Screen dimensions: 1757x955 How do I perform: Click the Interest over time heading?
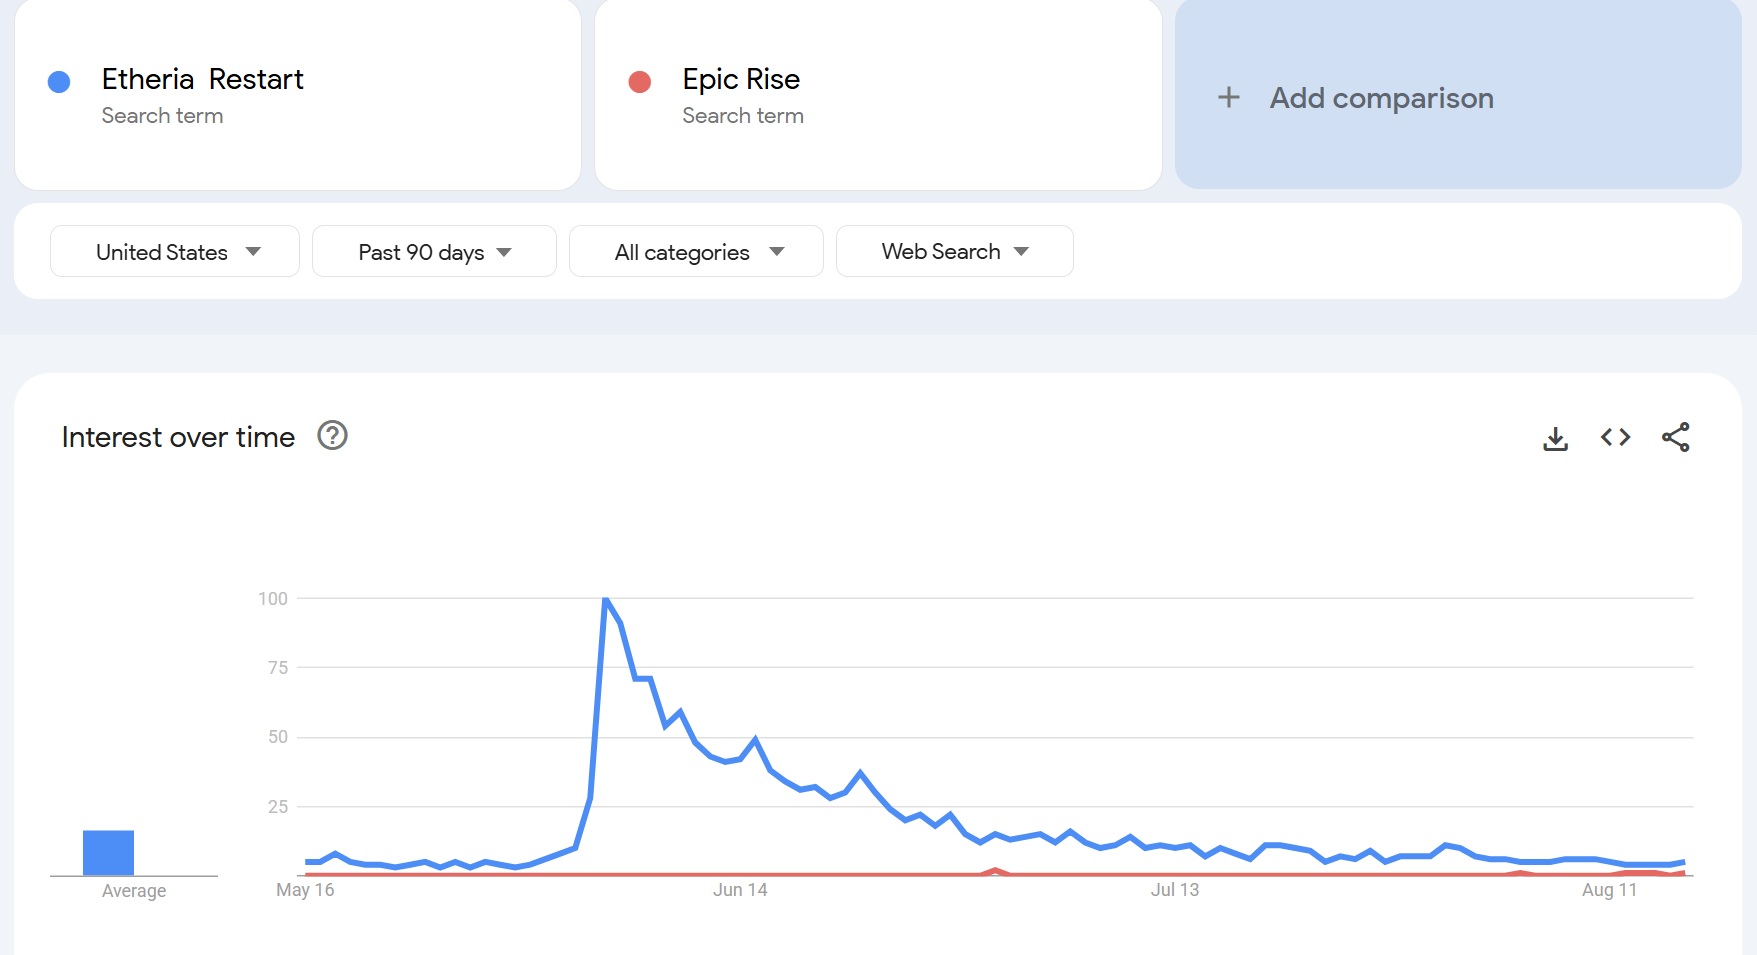pyautogui.click(x=178, y=437)
